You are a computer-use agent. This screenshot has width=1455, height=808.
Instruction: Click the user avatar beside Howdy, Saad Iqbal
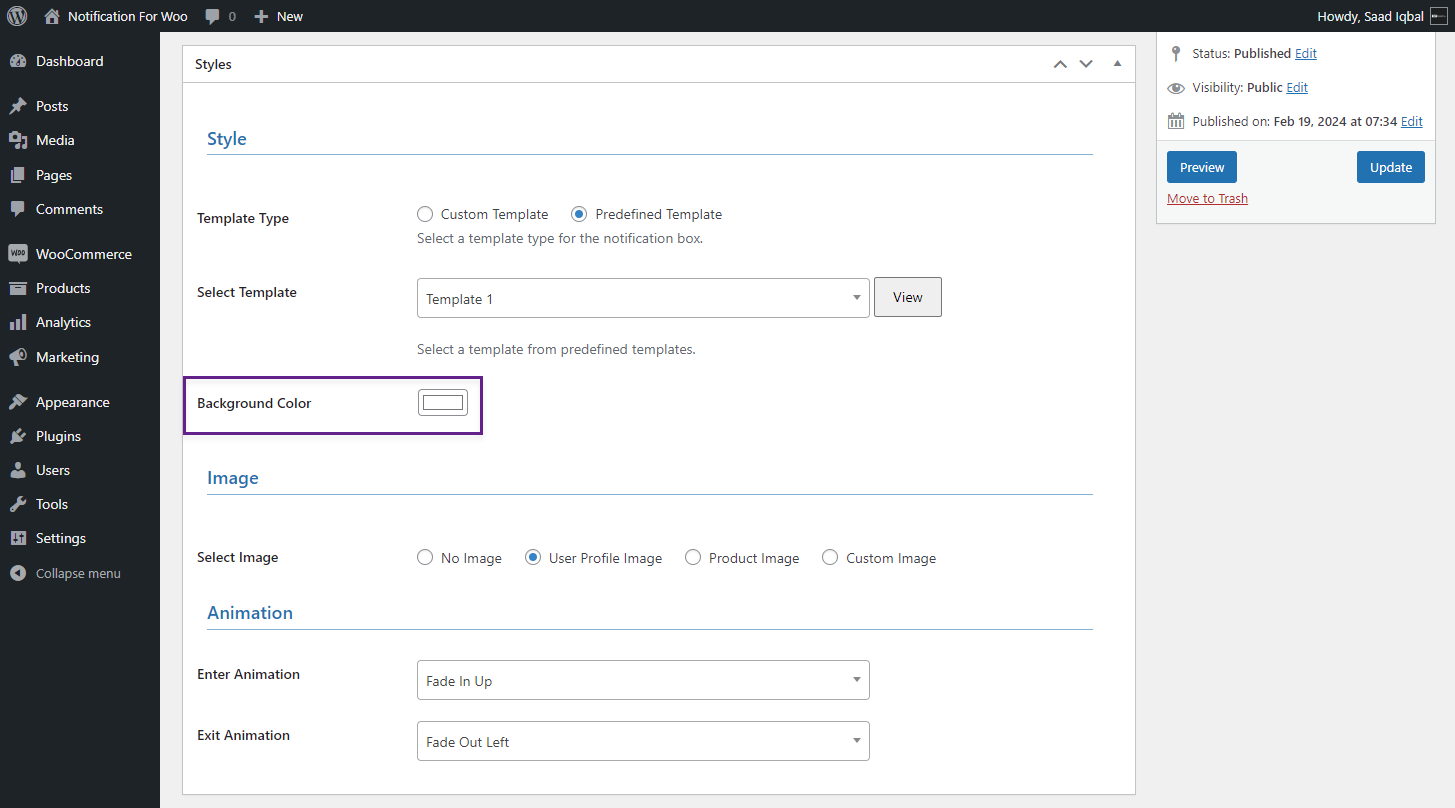pyautogui.click(x=1439, y=16)
